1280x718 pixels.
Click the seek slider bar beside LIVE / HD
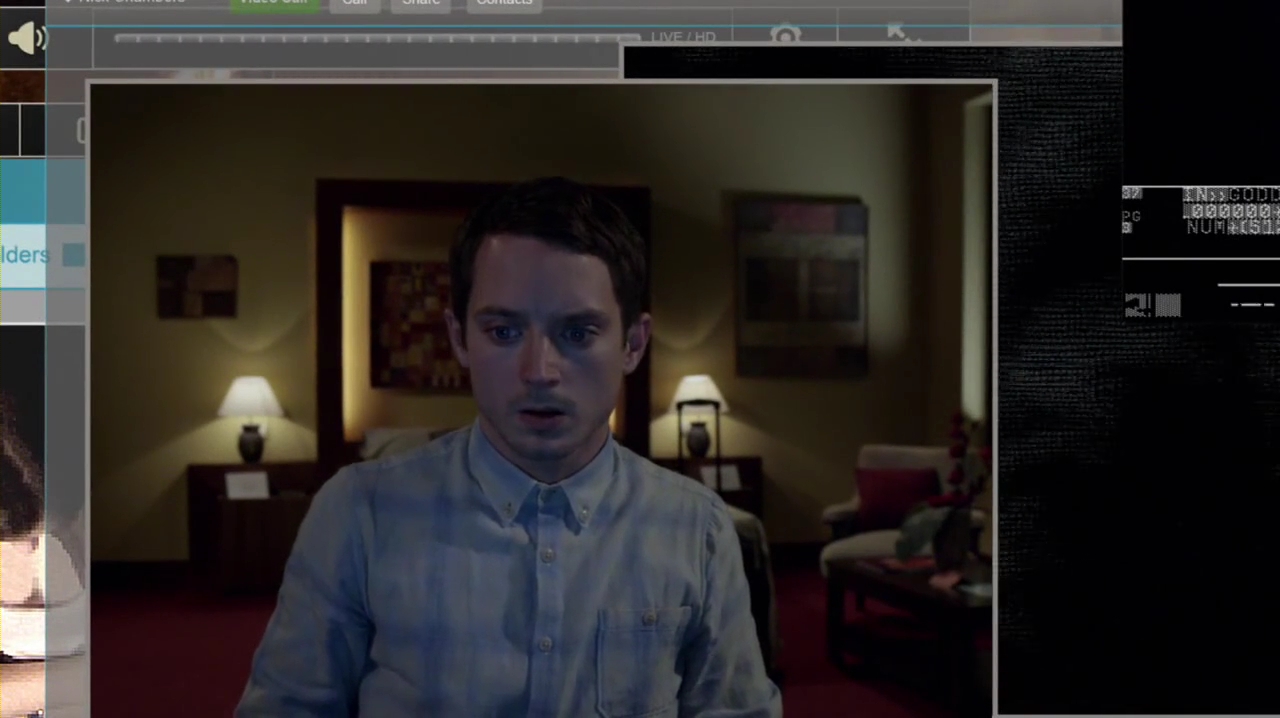[377, 39]
